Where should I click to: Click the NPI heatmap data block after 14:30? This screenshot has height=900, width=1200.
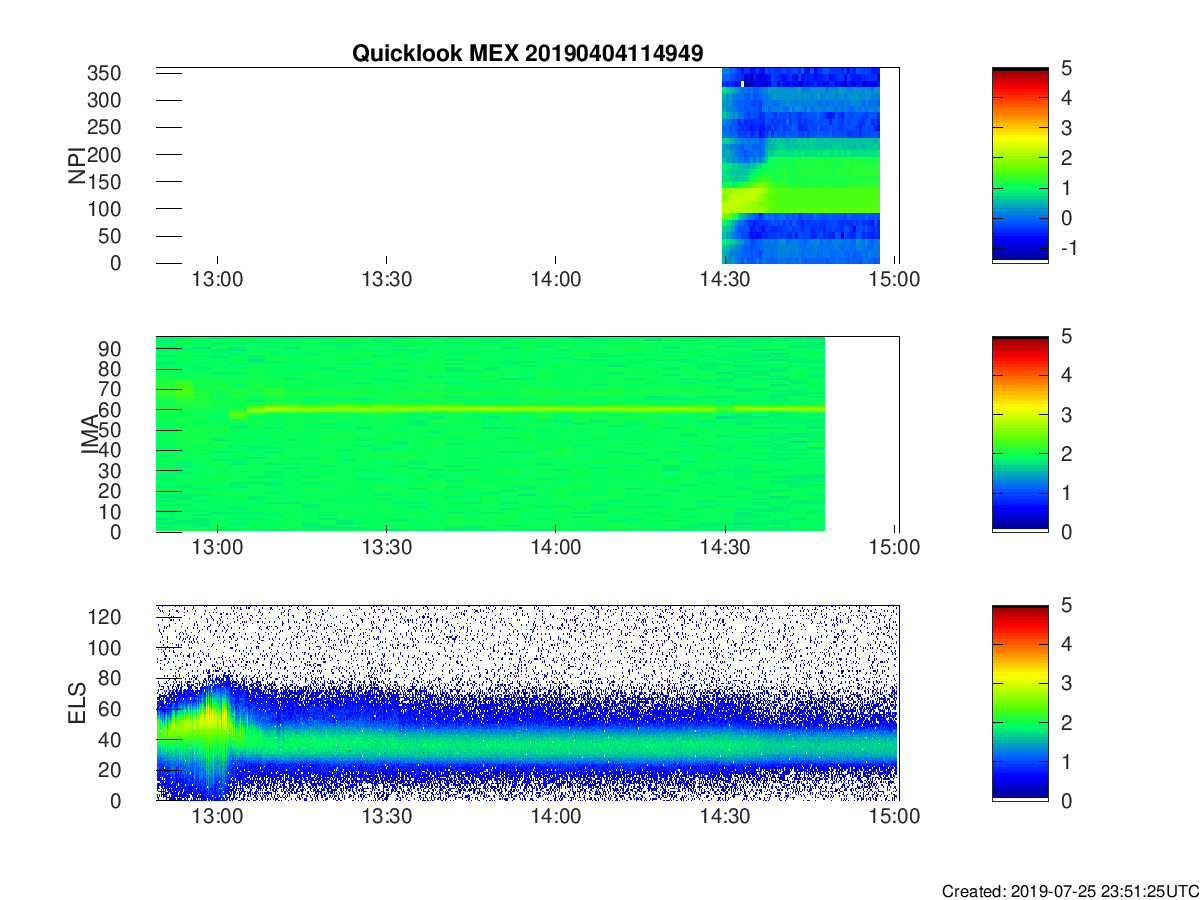click(800, 165)
